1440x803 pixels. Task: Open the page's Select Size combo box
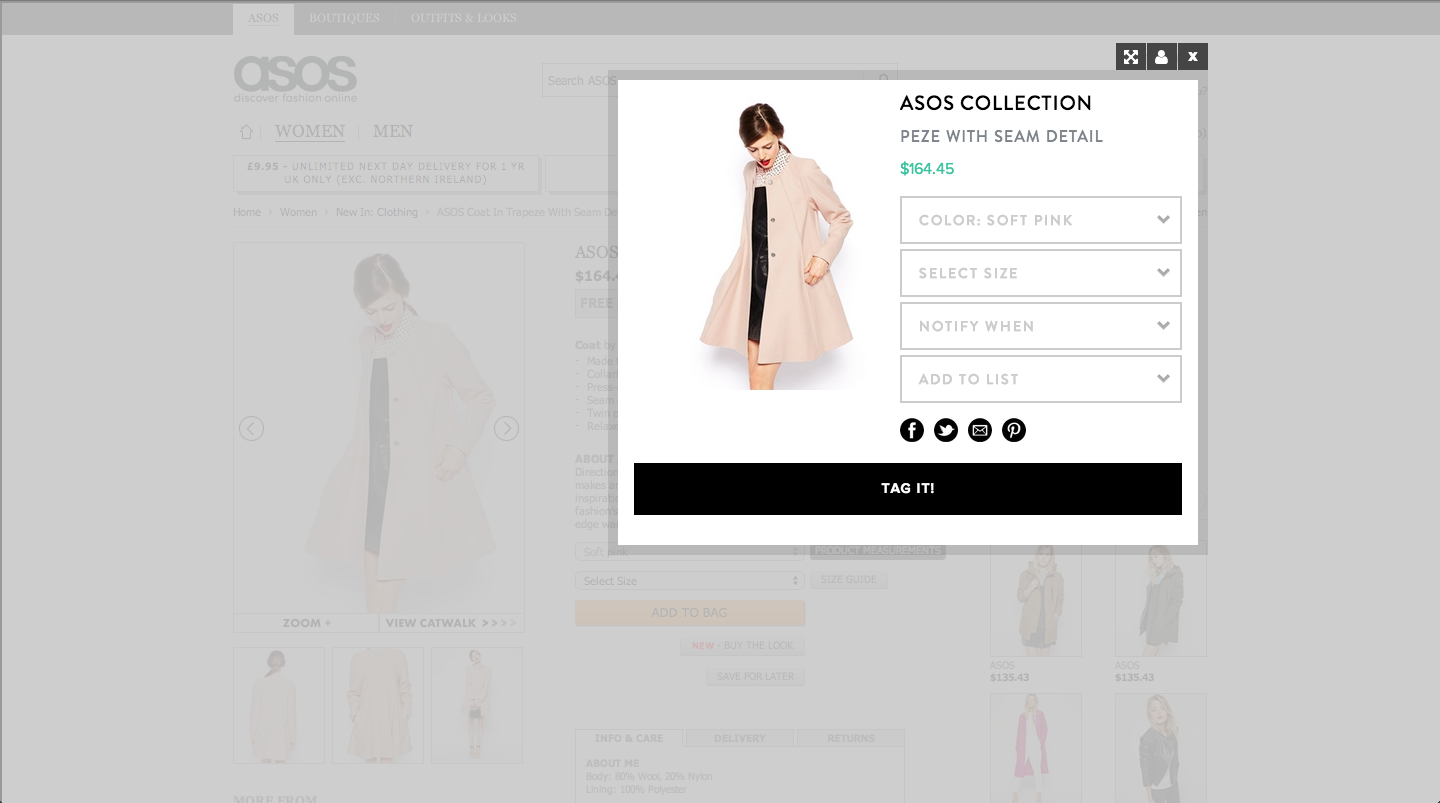coord(690,581)
